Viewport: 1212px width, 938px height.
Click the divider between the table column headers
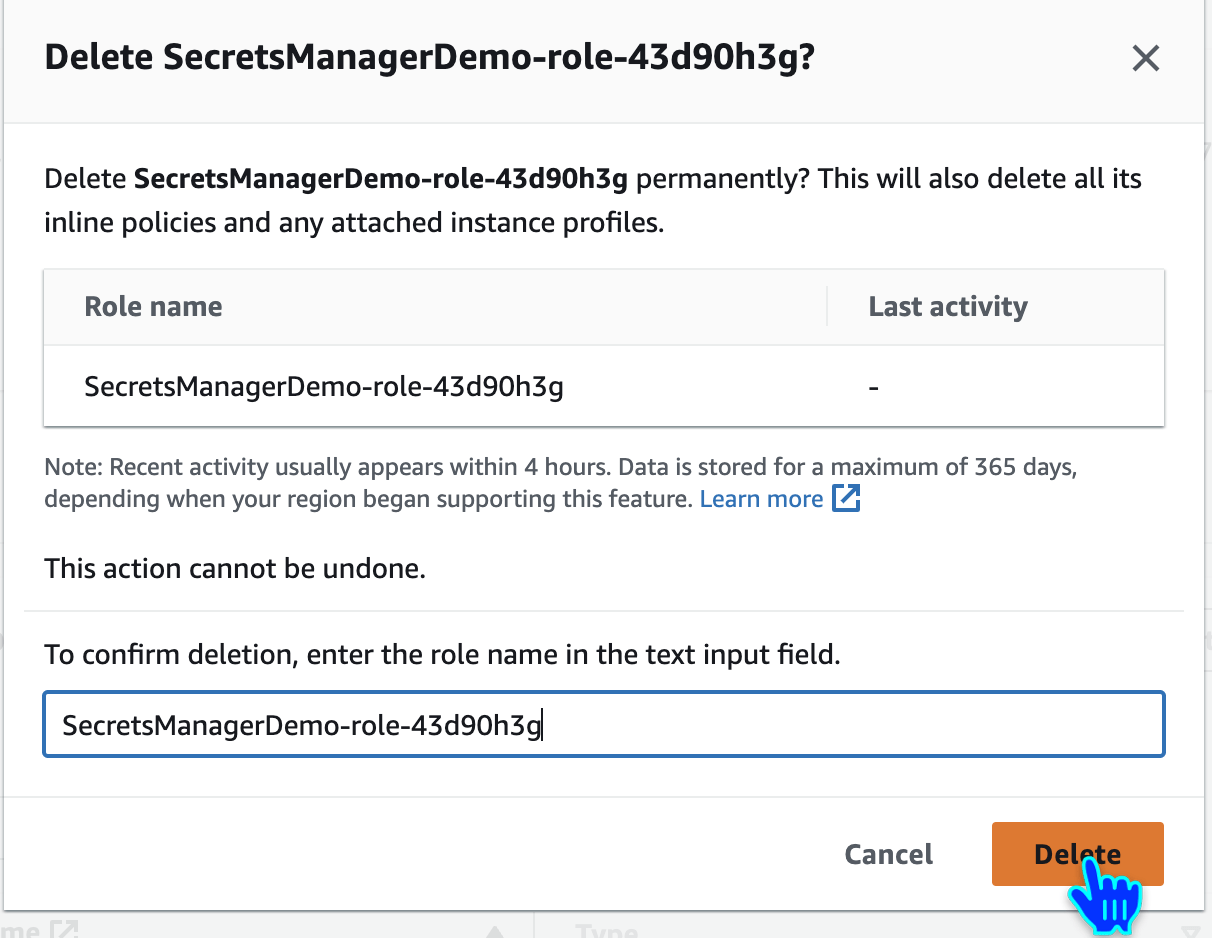(x=827, y=307)
